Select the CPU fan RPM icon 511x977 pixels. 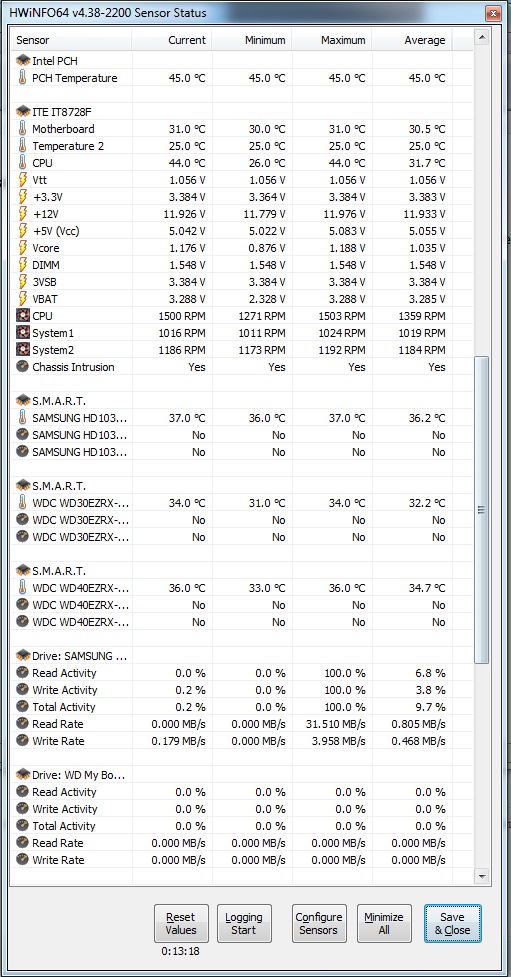(23, 316)
